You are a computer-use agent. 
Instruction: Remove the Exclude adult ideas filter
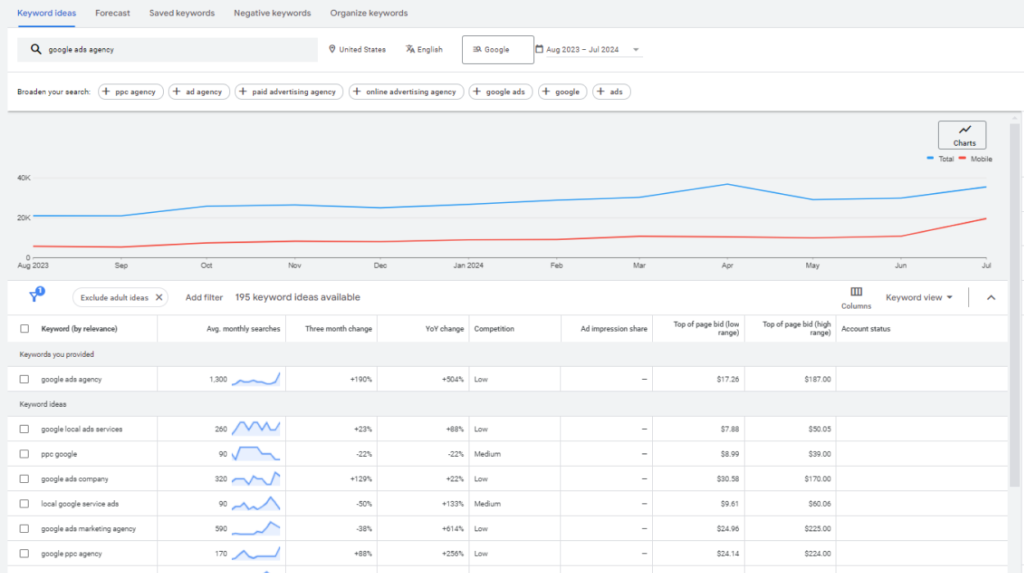click(x=159, y=297)
